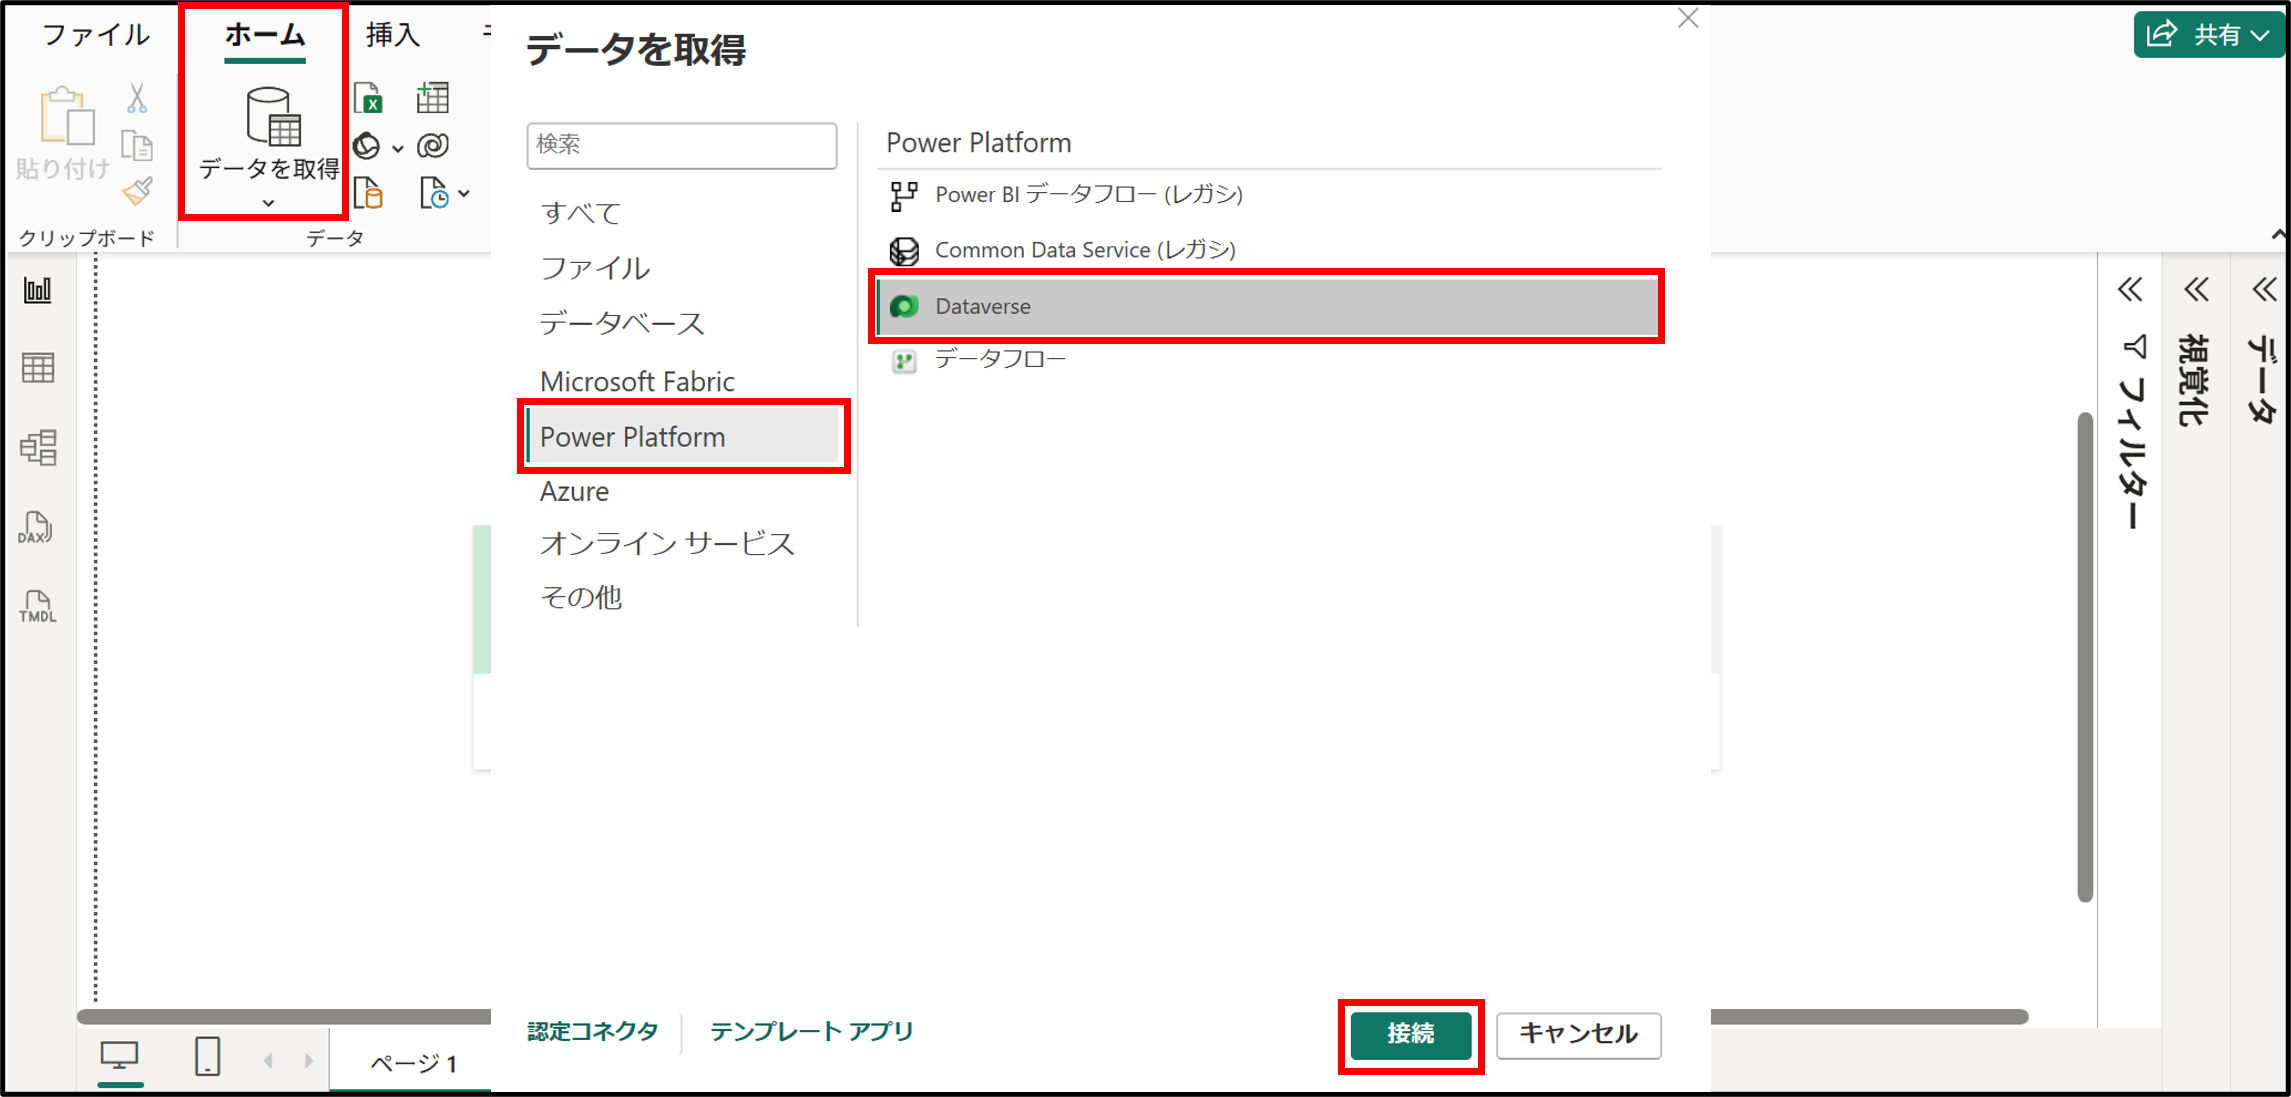The width and height of the screenshot is (2291, 1097).
Task: Click the Excel workbook source icon
Action: click(x=368, y=98)
